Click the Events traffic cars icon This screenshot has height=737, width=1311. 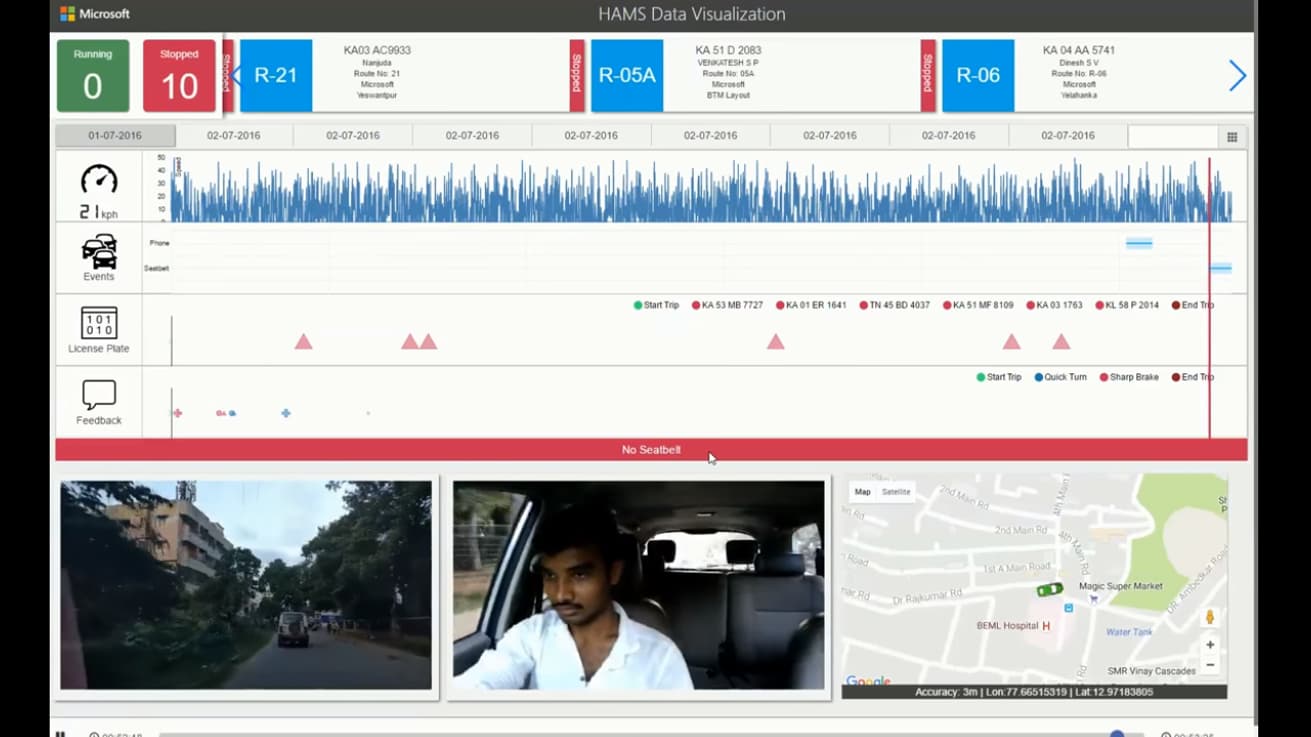(x=99, y=251)
